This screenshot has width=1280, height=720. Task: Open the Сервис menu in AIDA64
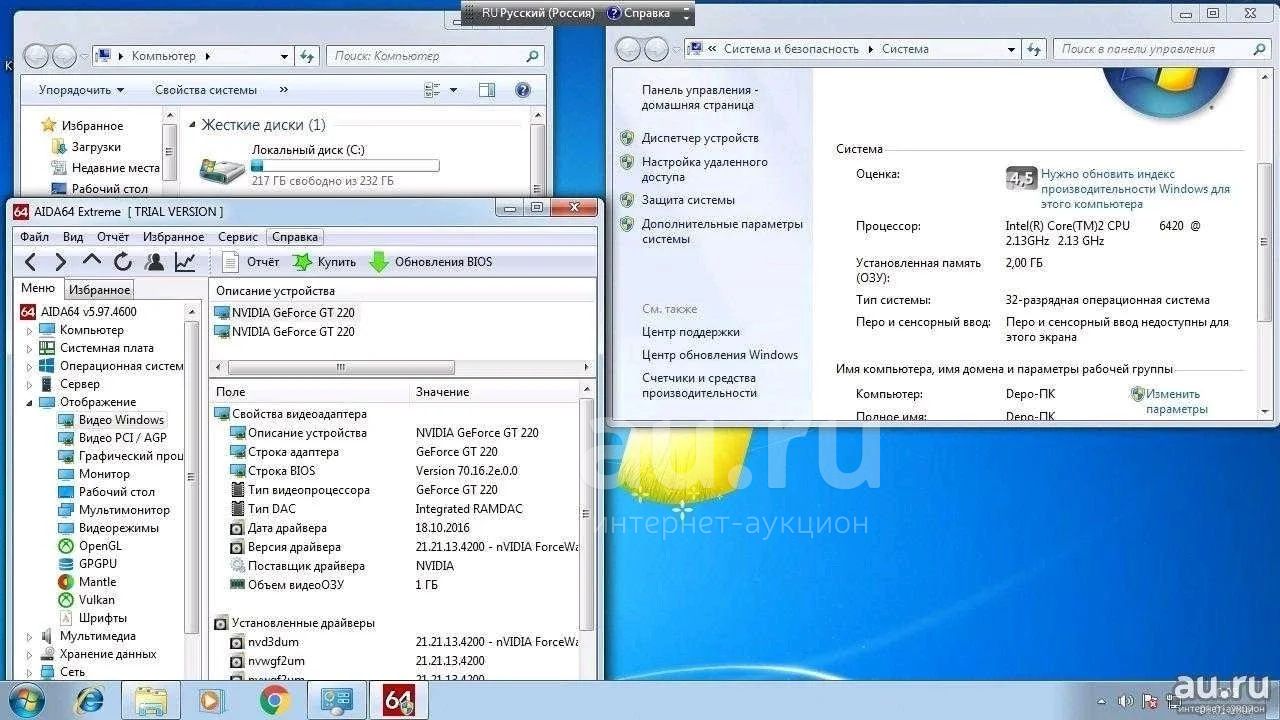click(x=238, y=237)
